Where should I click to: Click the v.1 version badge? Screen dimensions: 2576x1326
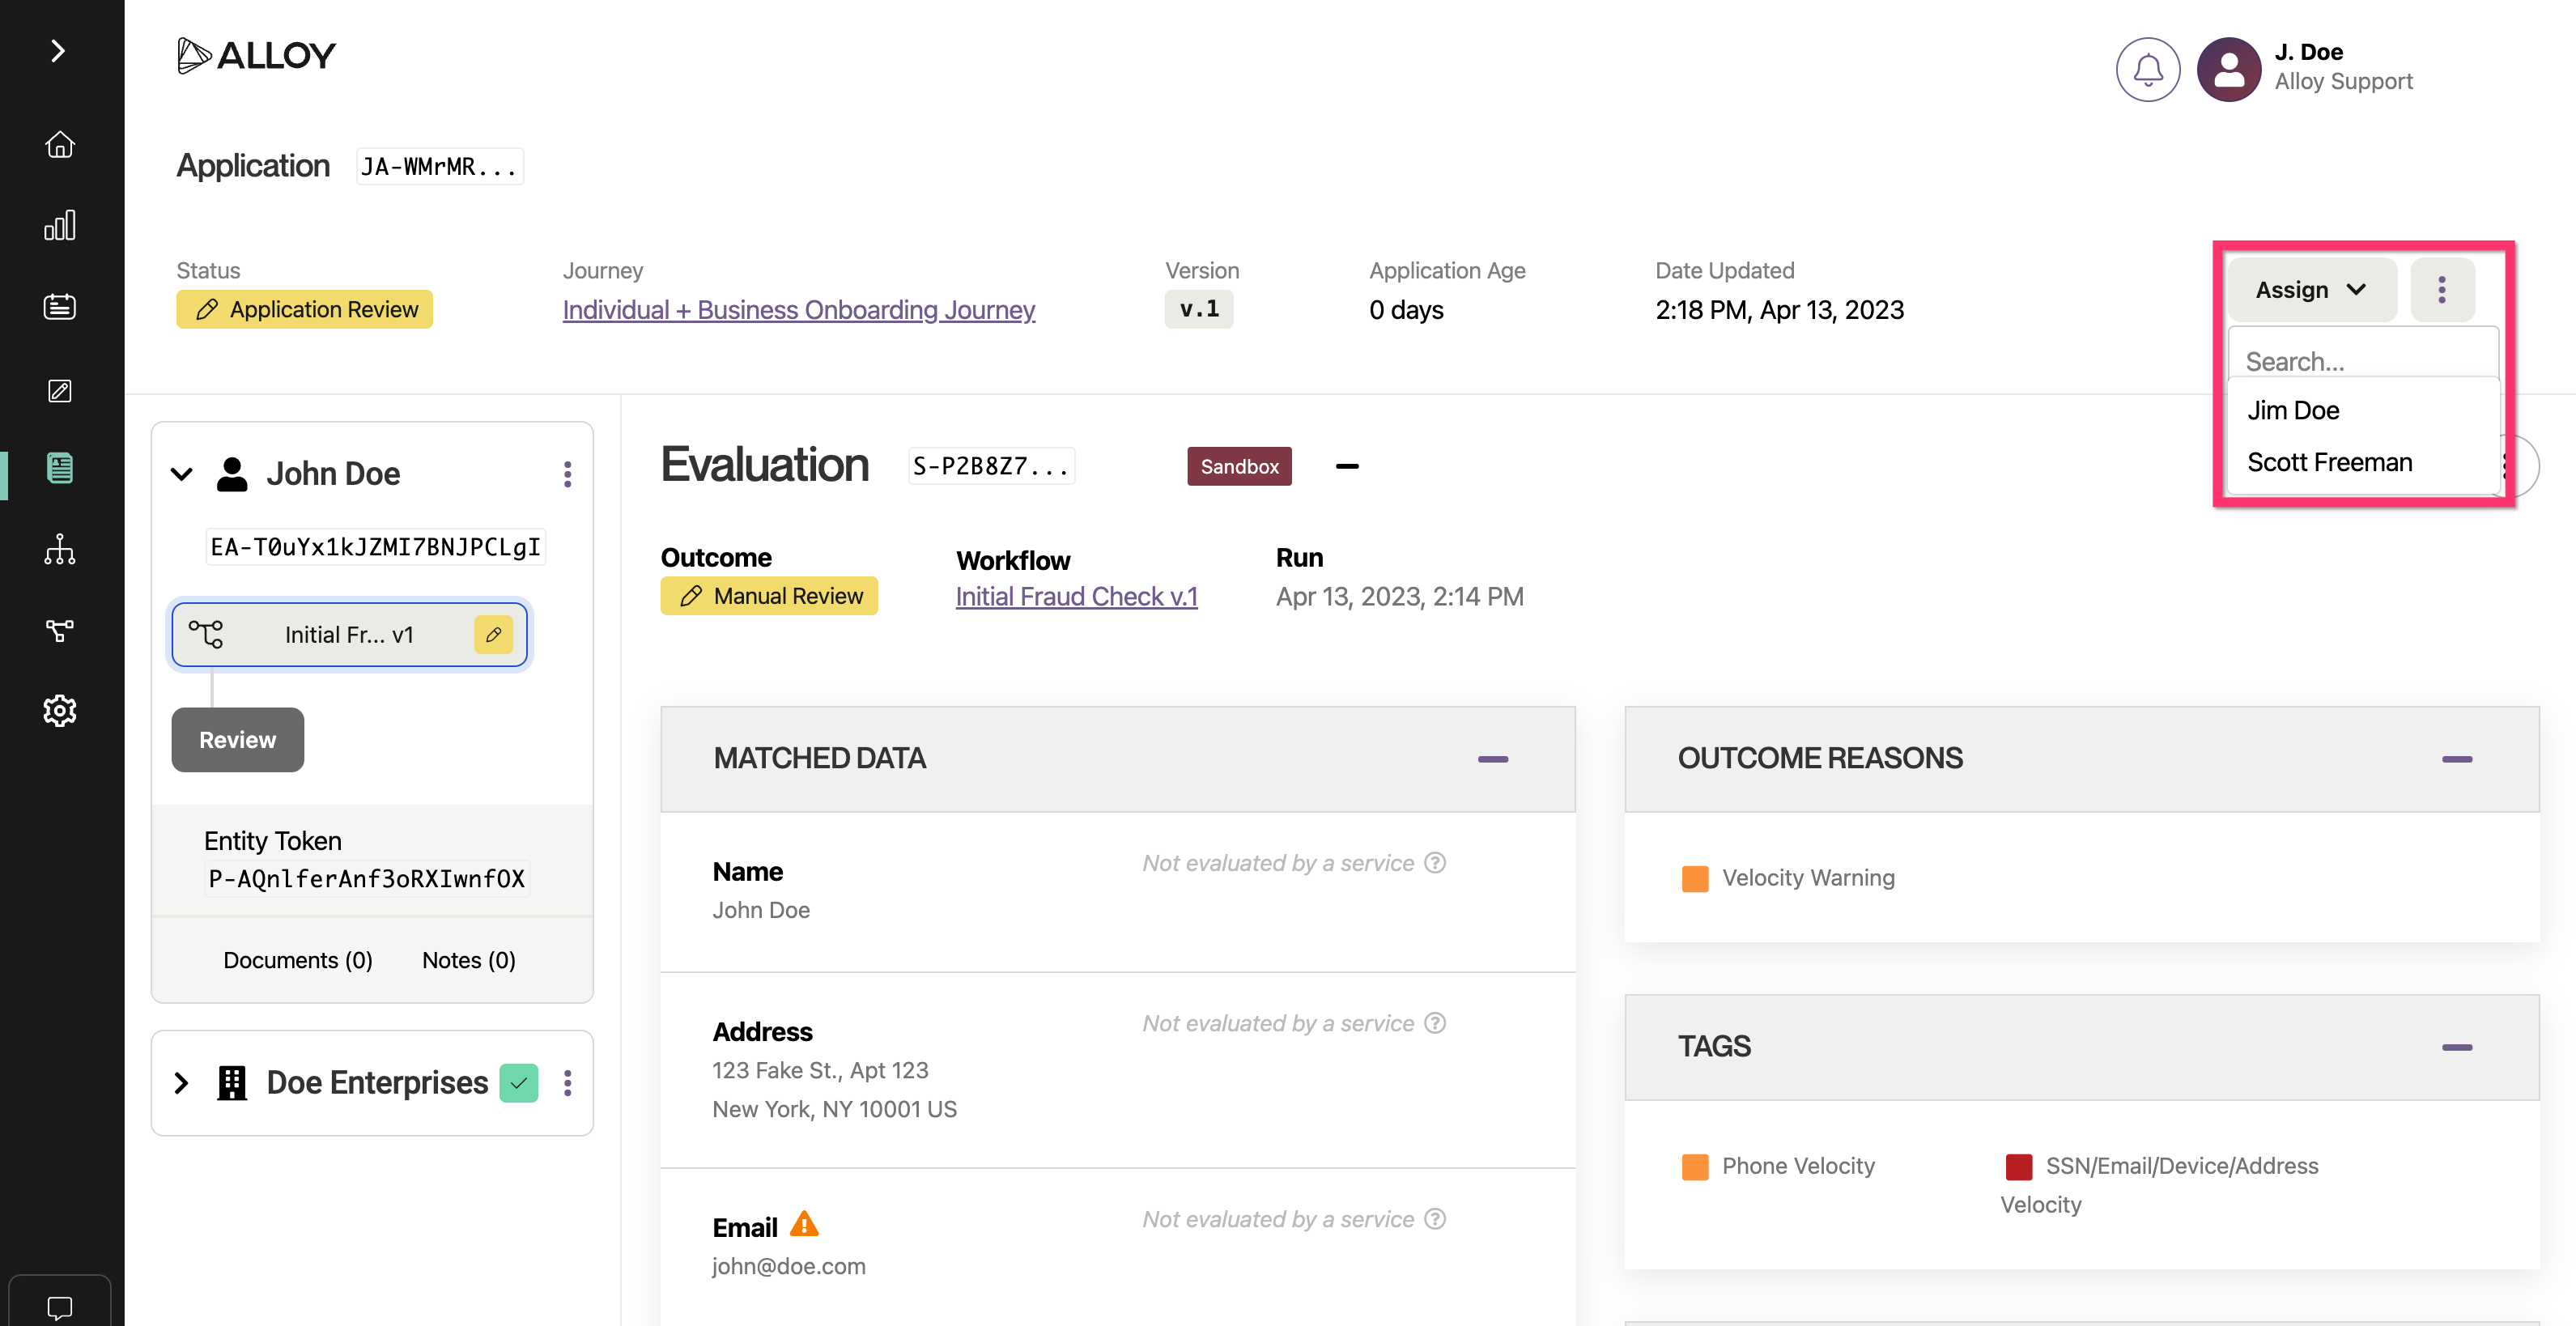click(x=1199, y=309)
